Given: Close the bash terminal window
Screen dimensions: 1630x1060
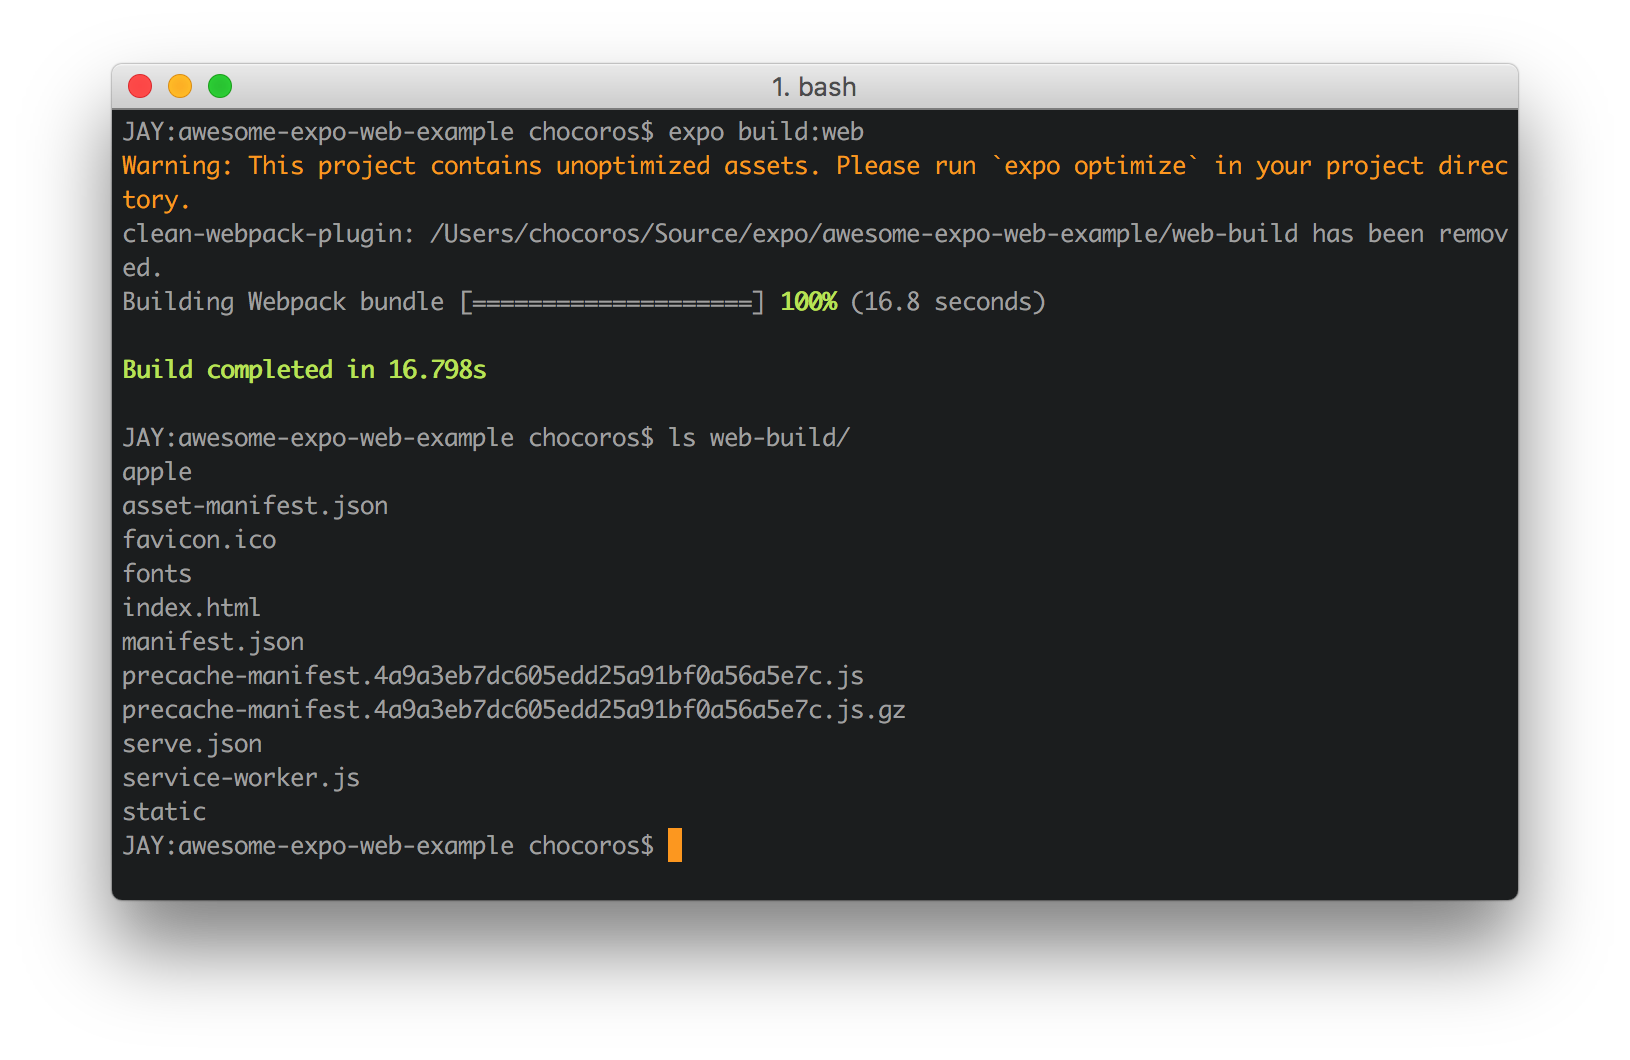Looking at the screenshot, I should 140,87.
